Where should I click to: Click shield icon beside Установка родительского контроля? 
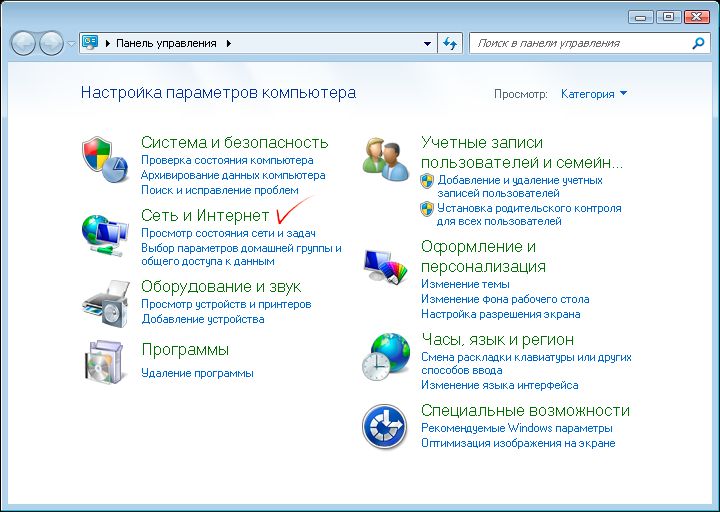427,209
